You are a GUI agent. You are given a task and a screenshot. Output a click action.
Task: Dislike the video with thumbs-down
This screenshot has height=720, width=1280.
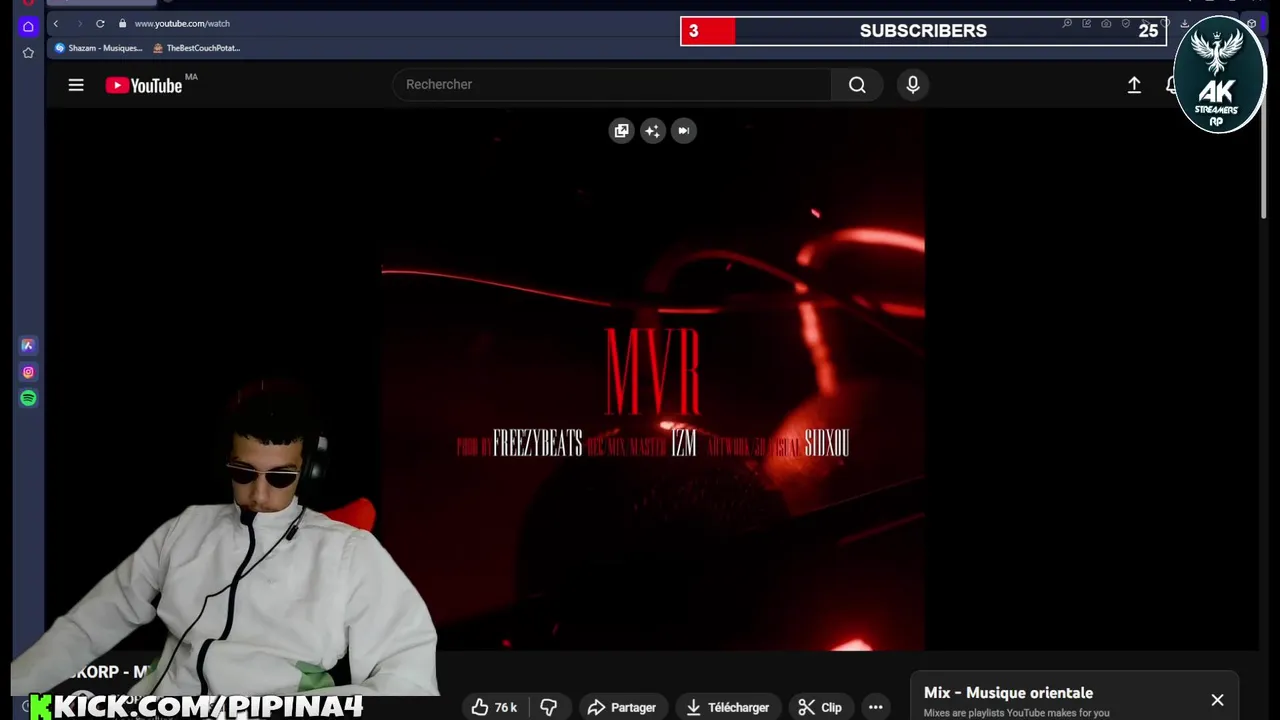(549, 707)
